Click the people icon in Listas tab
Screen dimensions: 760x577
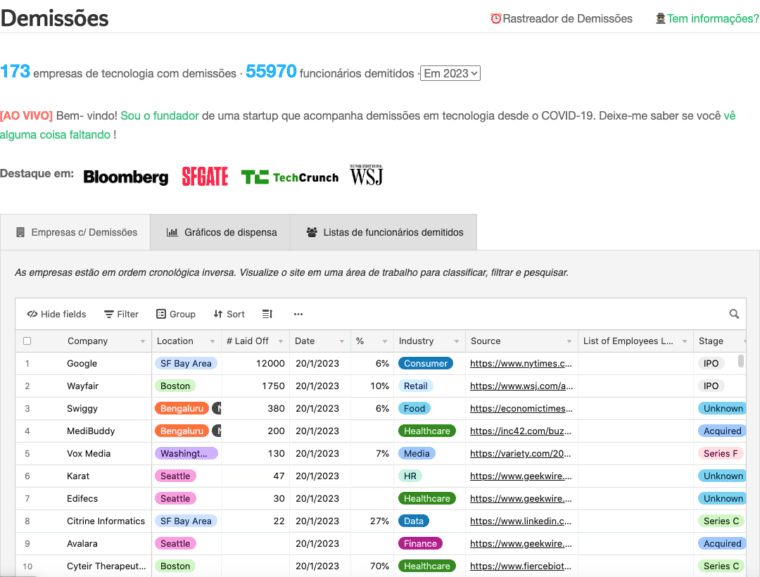(312, 232)
